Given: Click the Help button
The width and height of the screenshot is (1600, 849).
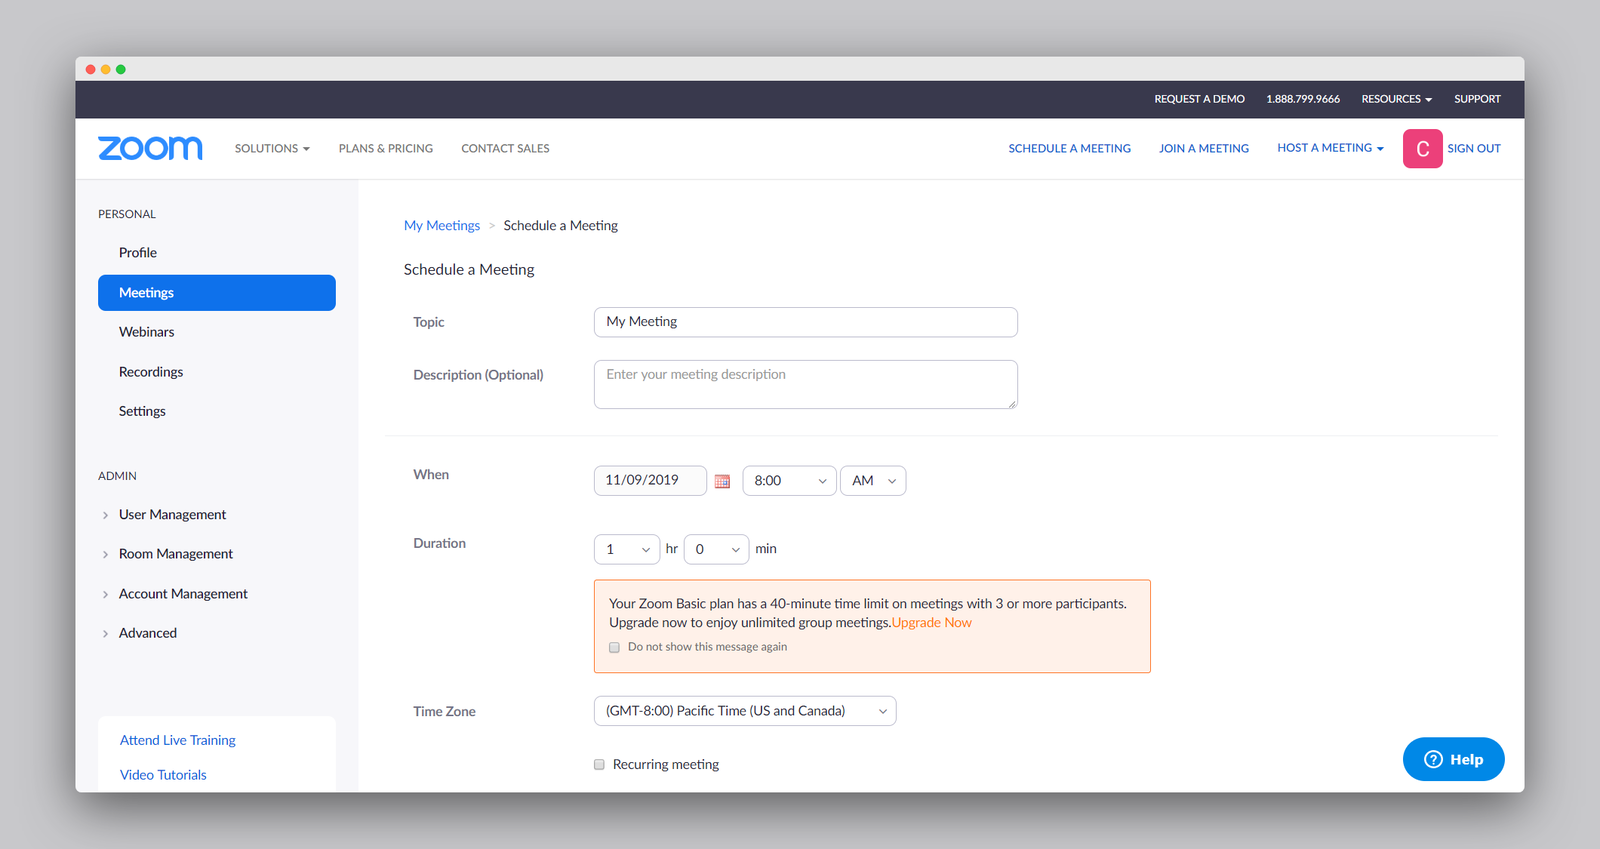Looking at the screenshot, I should tap(1453, 759).
